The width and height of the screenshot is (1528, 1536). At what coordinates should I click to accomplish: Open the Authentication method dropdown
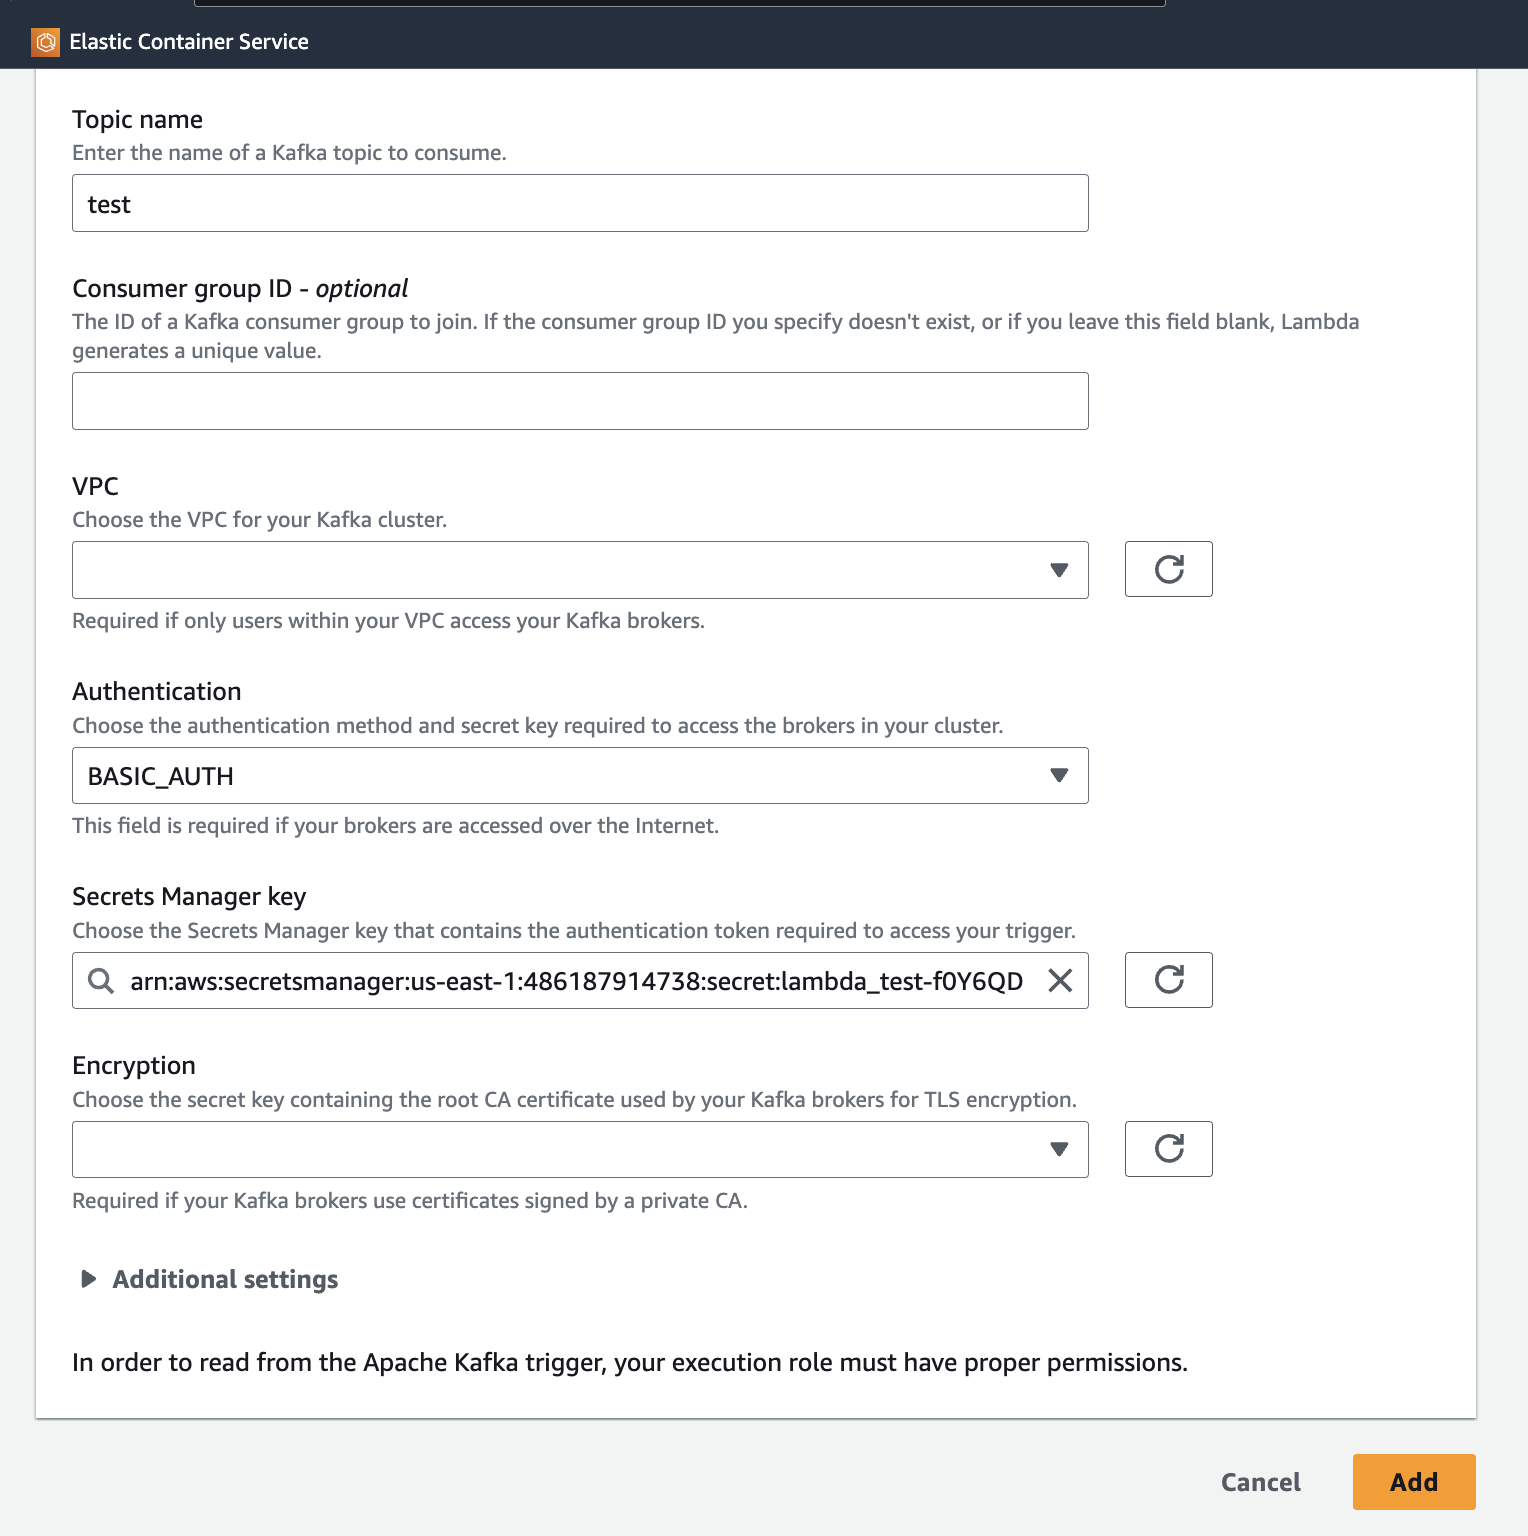[579, 776]
